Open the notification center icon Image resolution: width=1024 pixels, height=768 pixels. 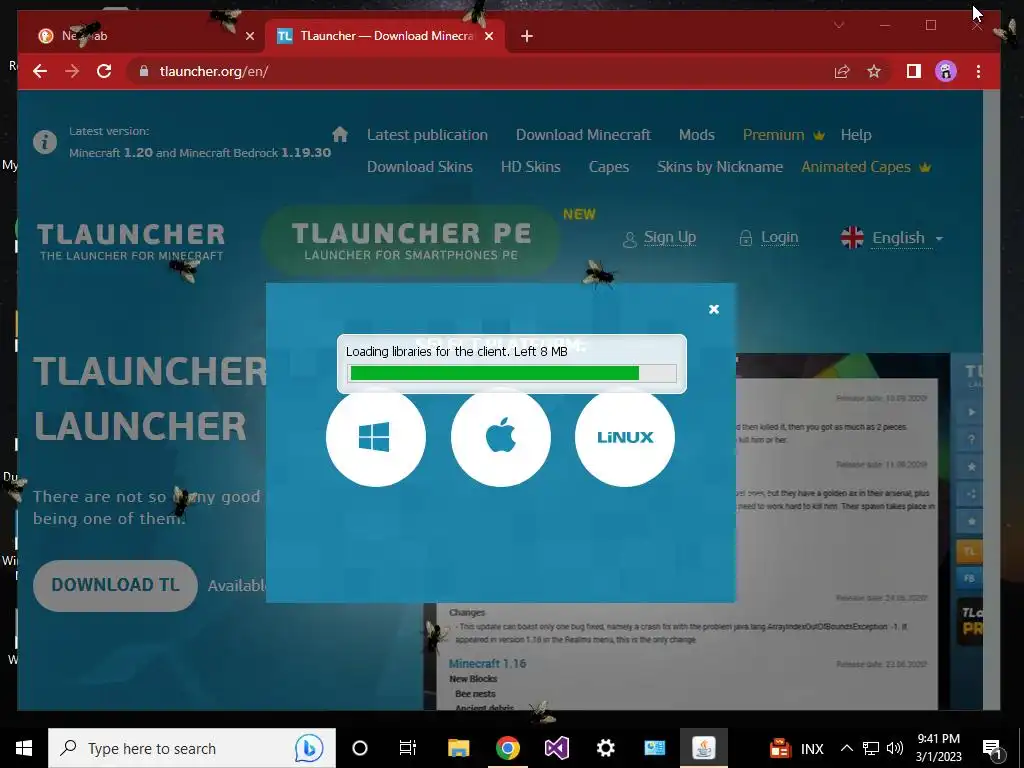point(992,748)
